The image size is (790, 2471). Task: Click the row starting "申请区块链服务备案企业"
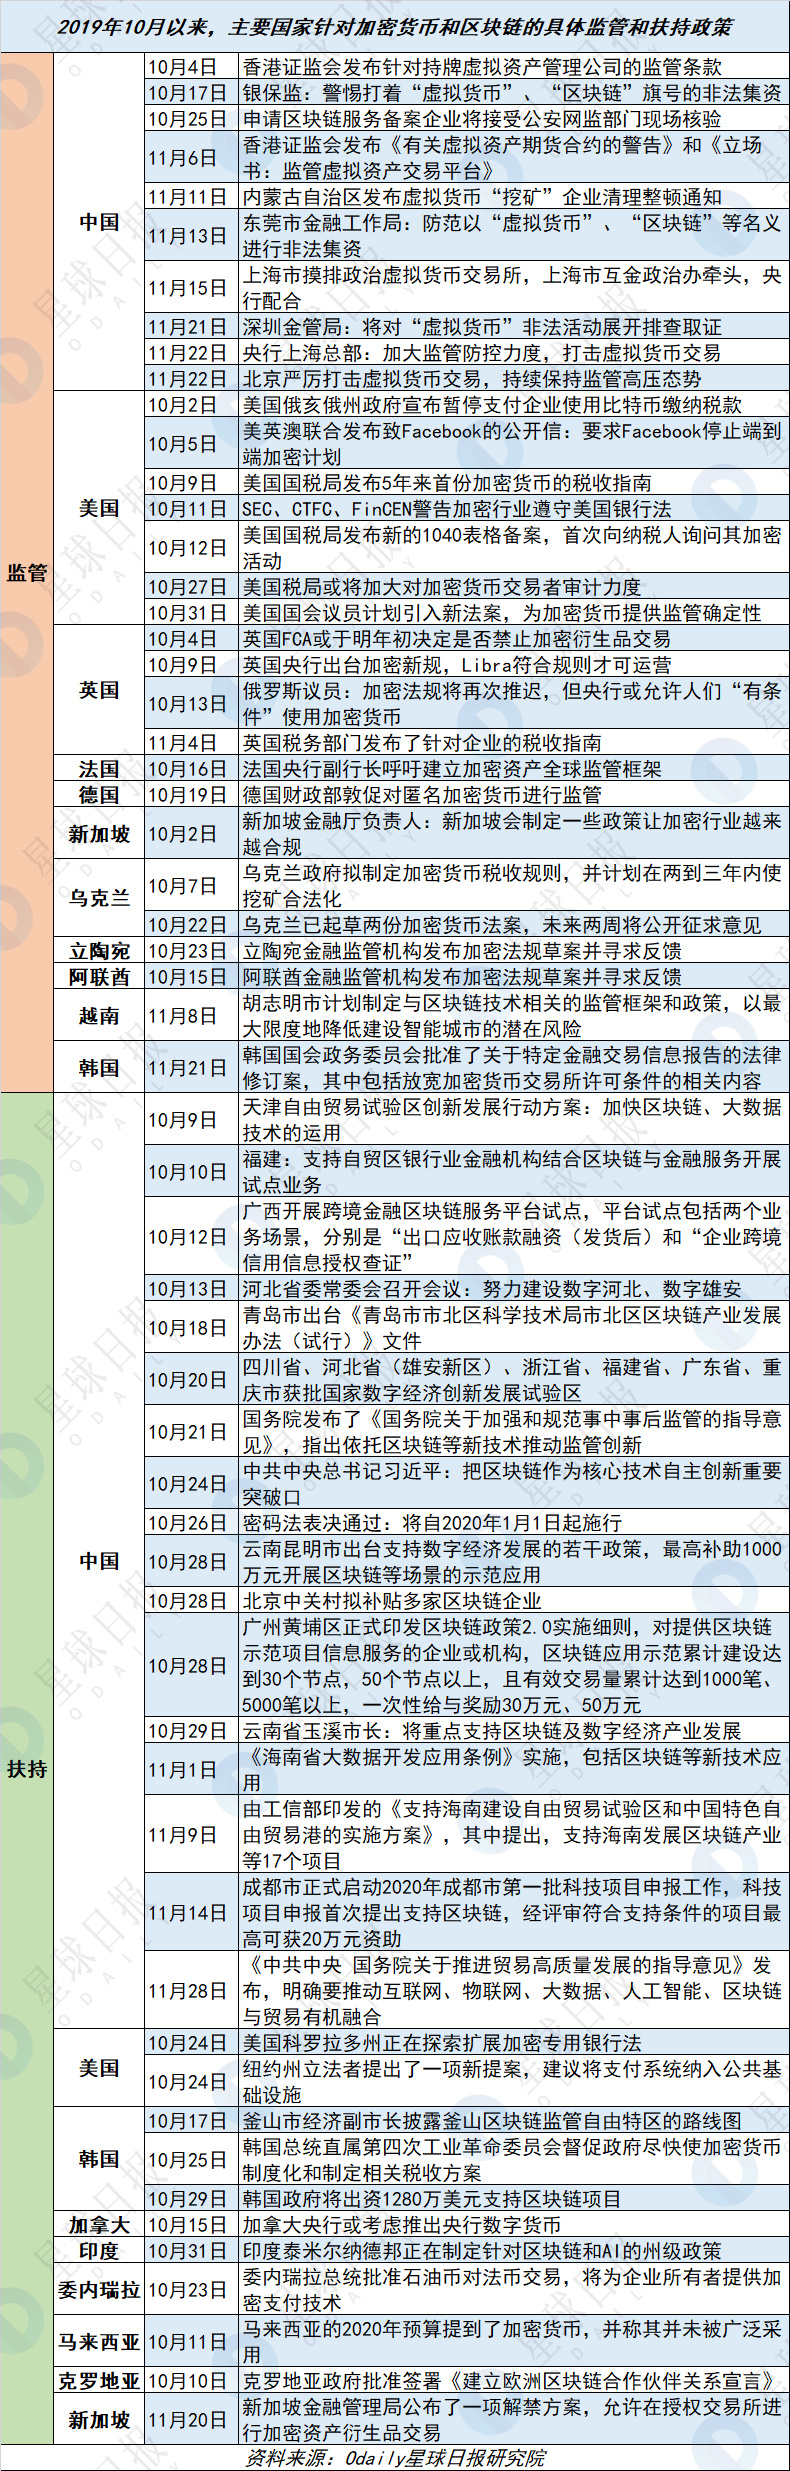click(514, 119)
